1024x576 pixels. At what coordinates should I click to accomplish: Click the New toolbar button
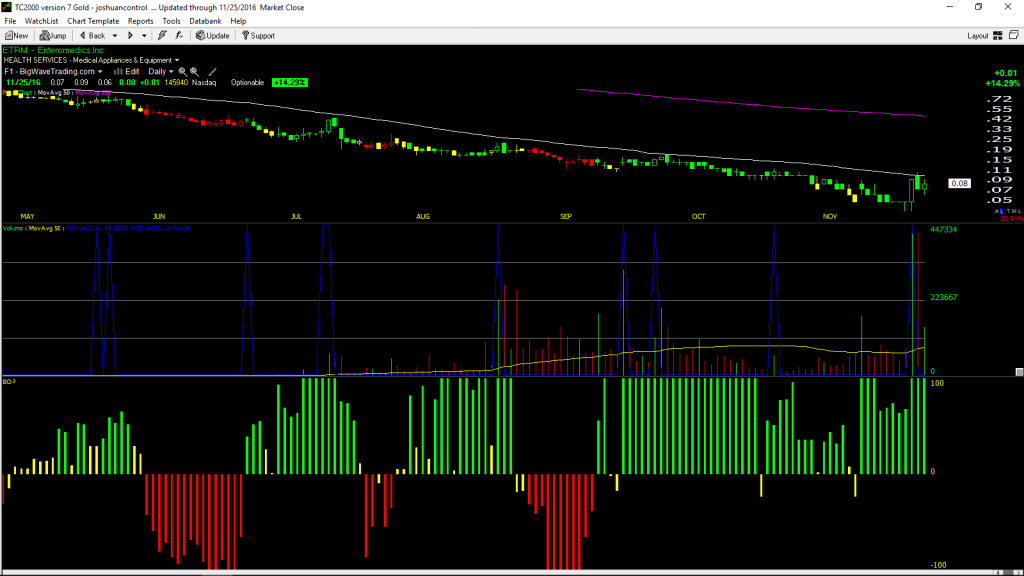17,36
